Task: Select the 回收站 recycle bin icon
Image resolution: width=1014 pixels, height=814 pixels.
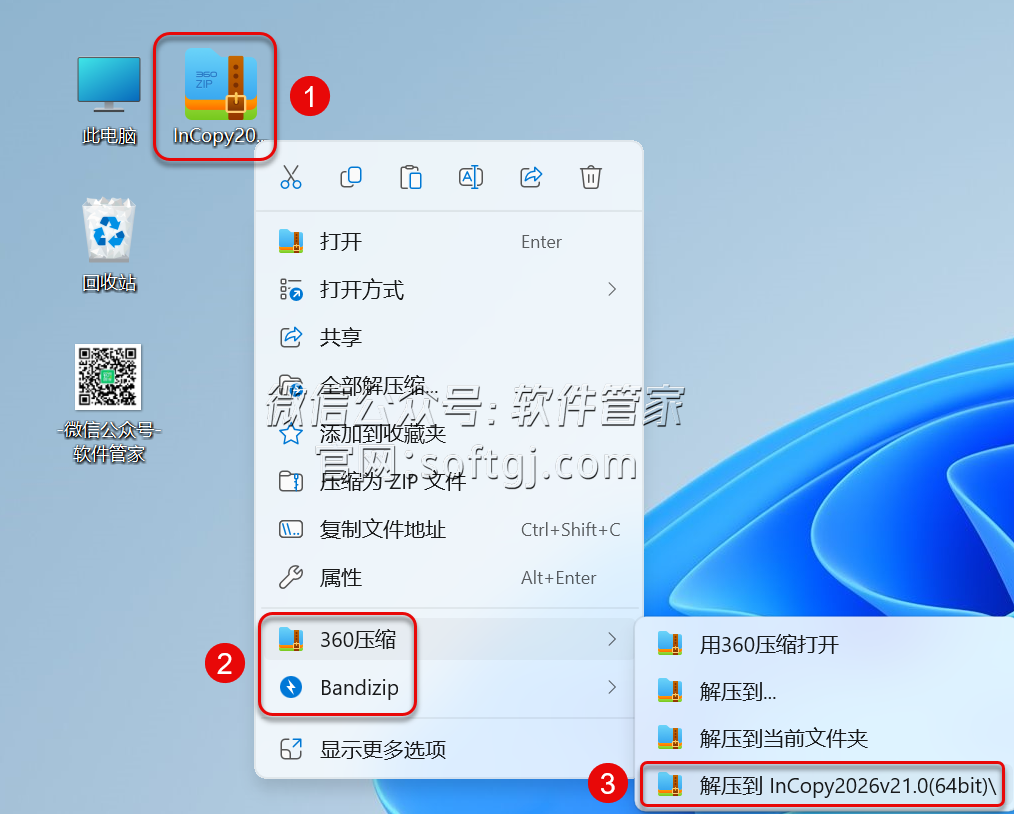Action: click(x=109, y=245)
